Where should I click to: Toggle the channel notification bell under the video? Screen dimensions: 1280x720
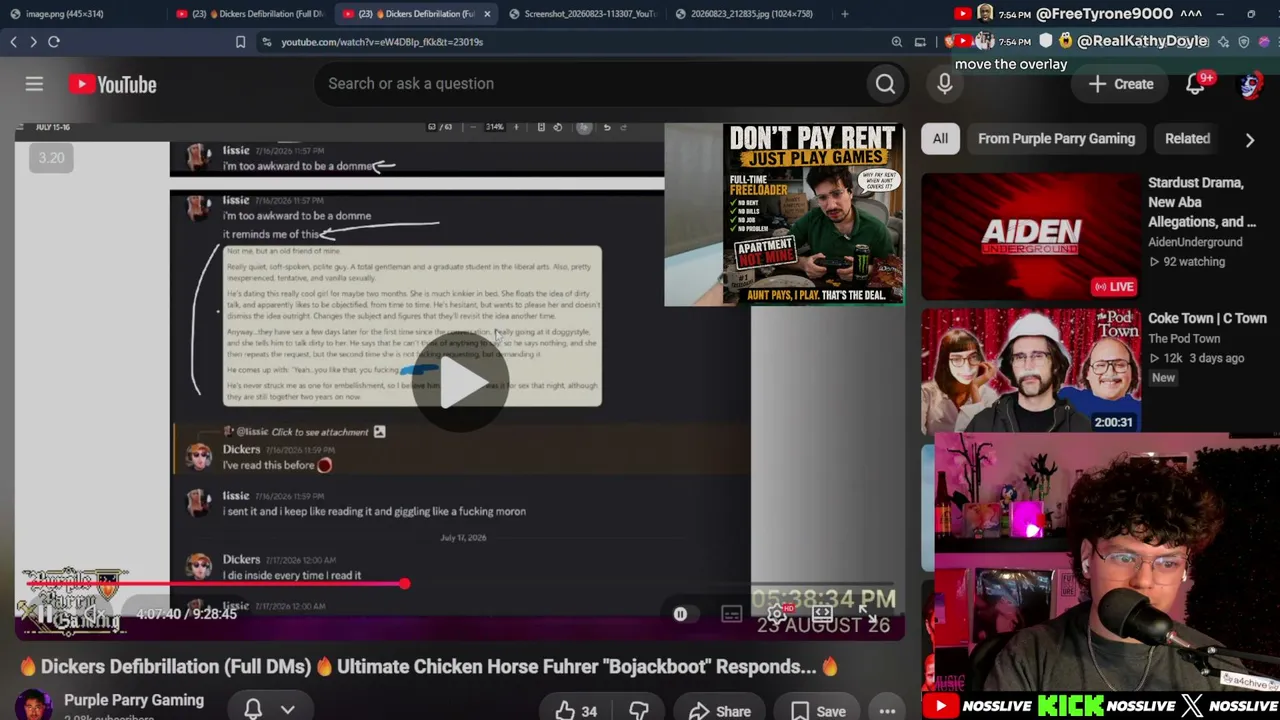253,709
